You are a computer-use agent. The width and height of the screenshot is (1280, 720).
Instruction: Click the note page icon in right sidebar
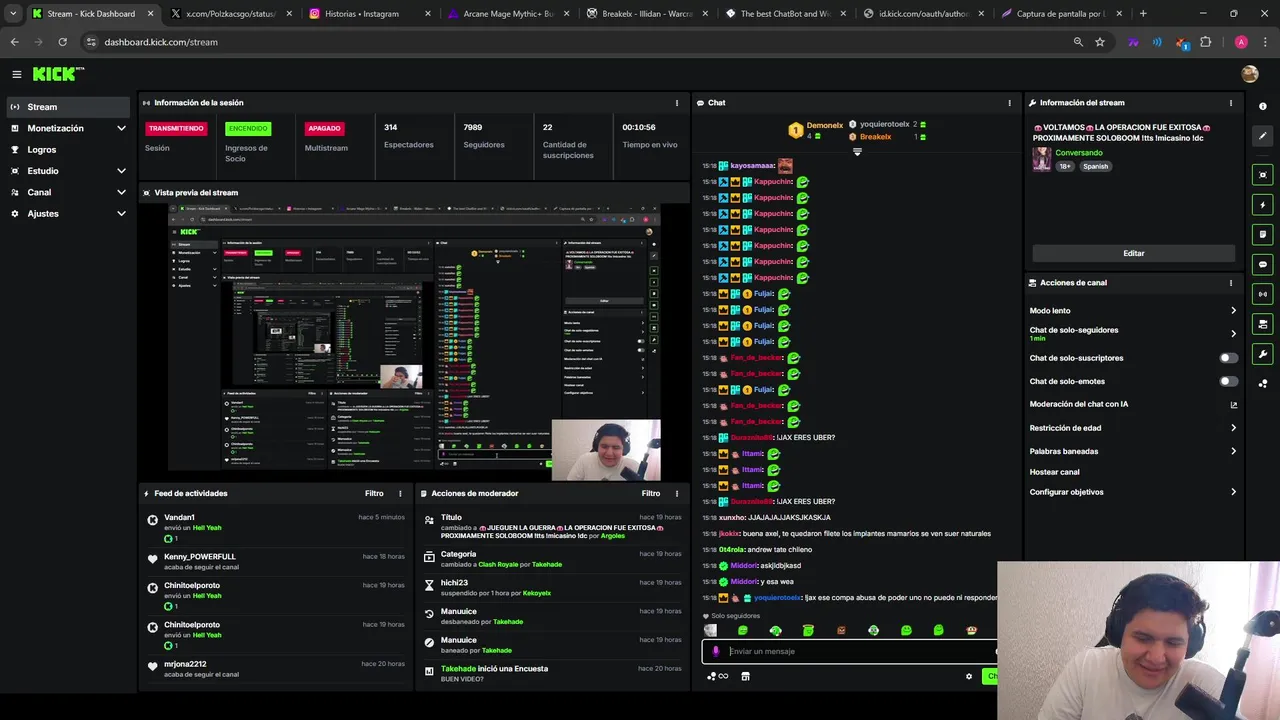click(x=1263, y=234)
